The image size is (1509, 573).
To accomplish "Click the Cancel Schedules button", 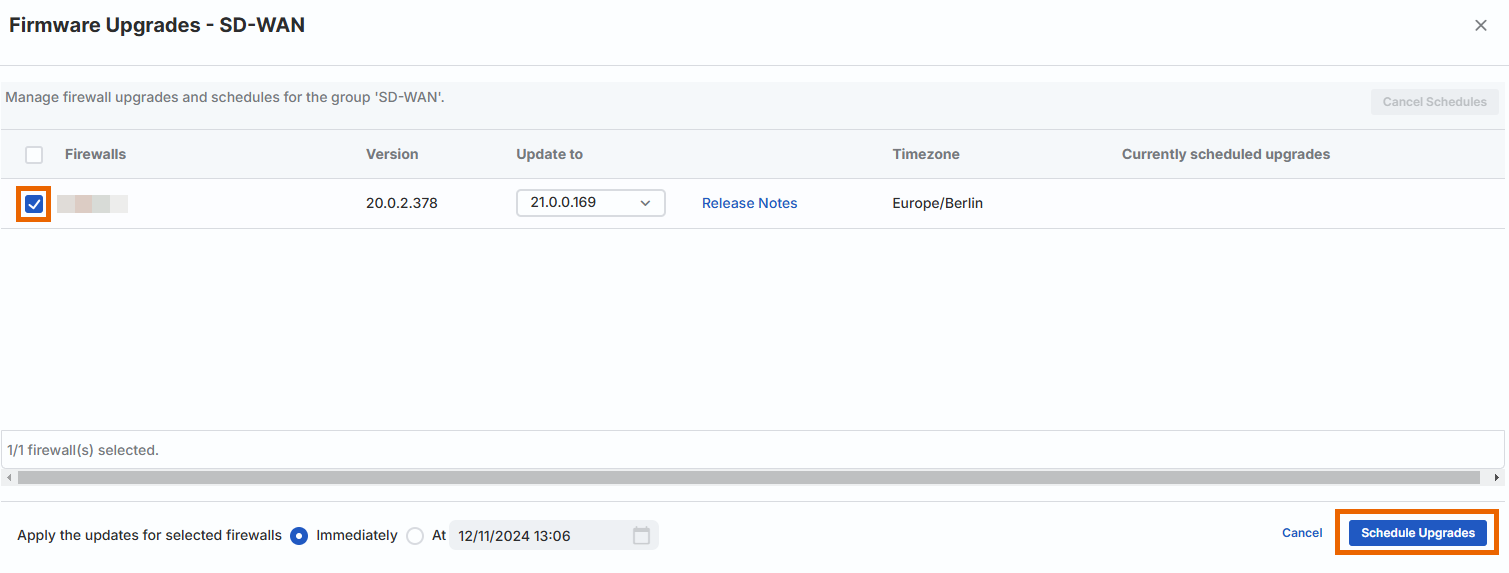I will pos(1434,102).
